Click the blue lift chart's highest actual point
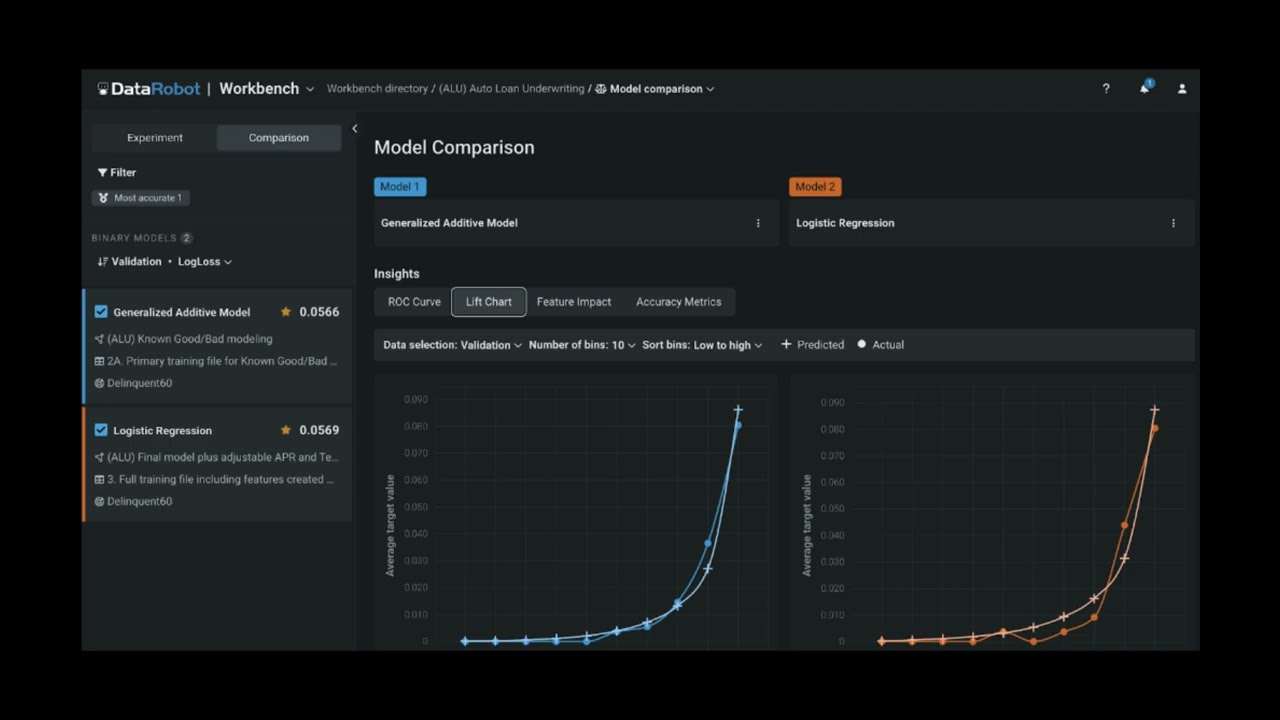The image size is (1280, 720). point(738,425)
